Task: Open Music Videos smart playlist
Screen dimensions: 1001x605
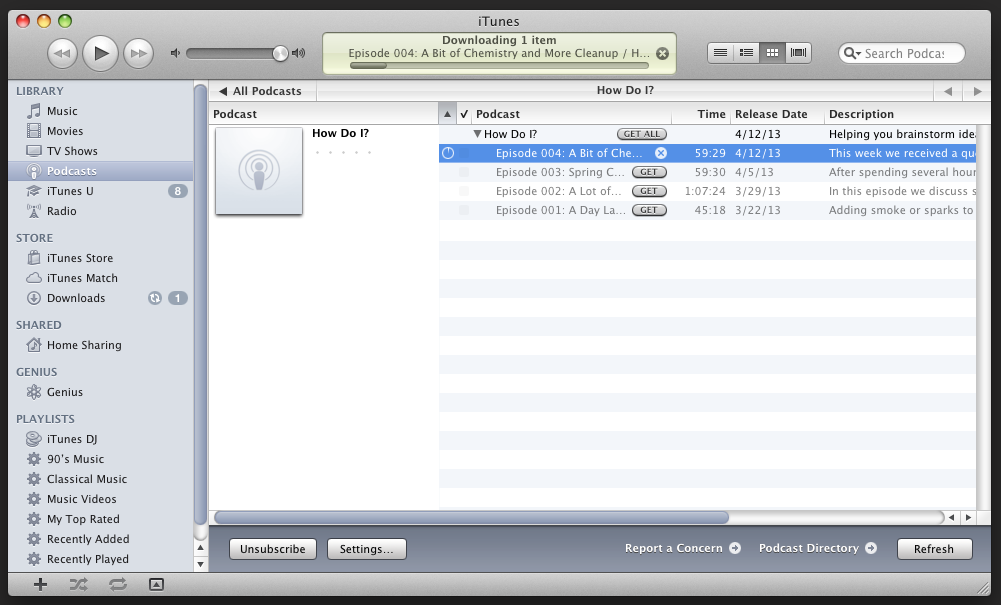Action: point(81,499)
